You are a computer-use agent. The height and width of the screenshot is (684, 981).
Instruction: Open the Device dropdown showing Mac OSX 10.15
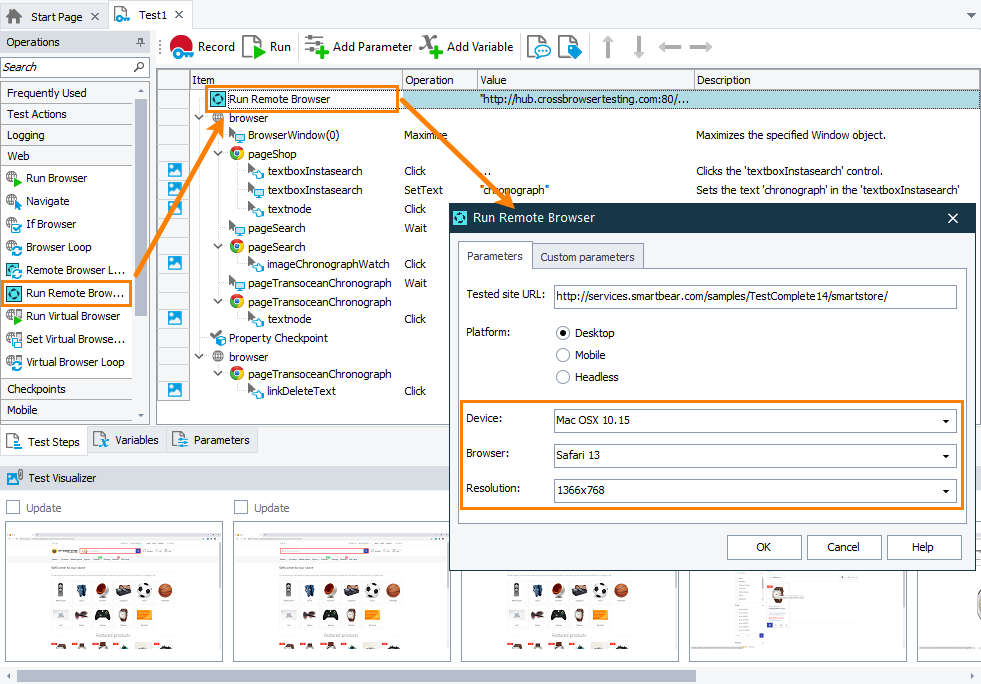[x=945, y=420]
